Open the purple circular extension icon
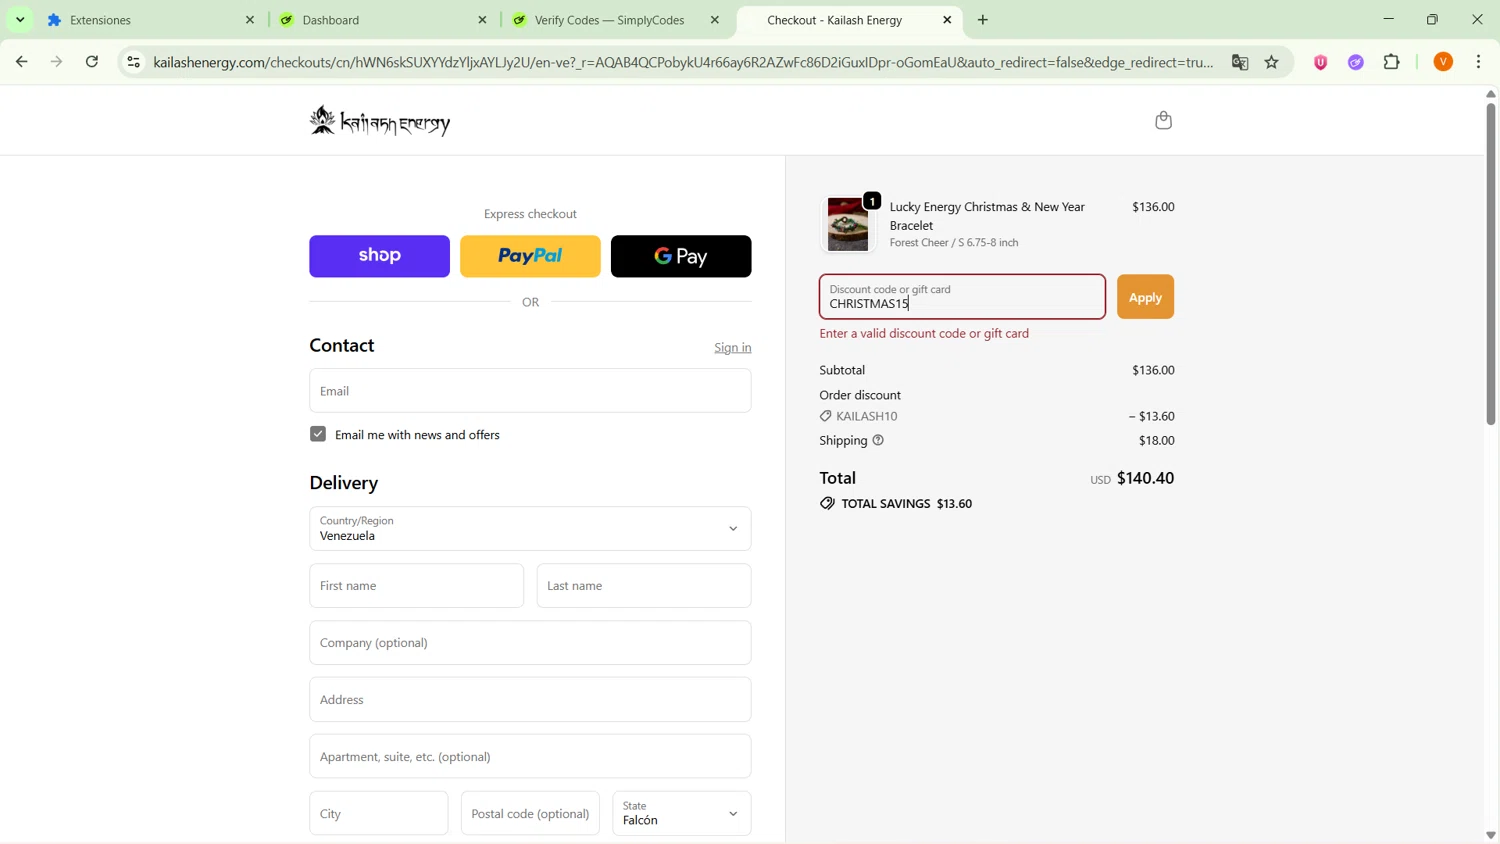Image resolution: width=1500 pixels, height=844 pixels. coord(1356,62)
